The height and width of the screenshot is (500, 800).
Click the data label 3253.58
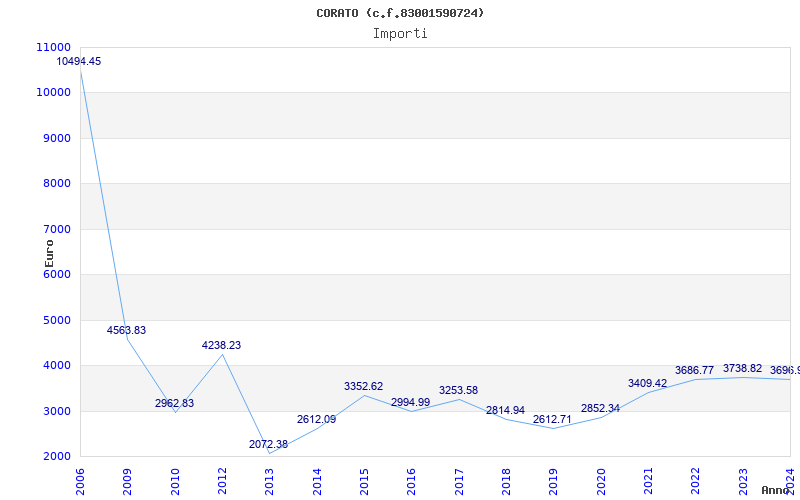[x=458, y=390]
